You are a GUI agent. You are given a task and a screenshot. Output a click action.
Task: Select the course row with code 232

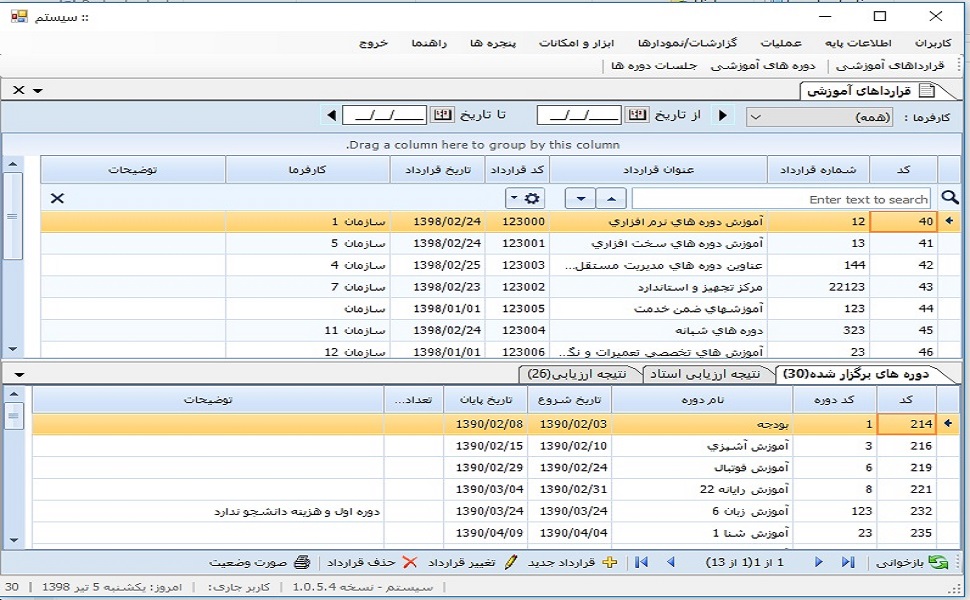tap(495, 511)
